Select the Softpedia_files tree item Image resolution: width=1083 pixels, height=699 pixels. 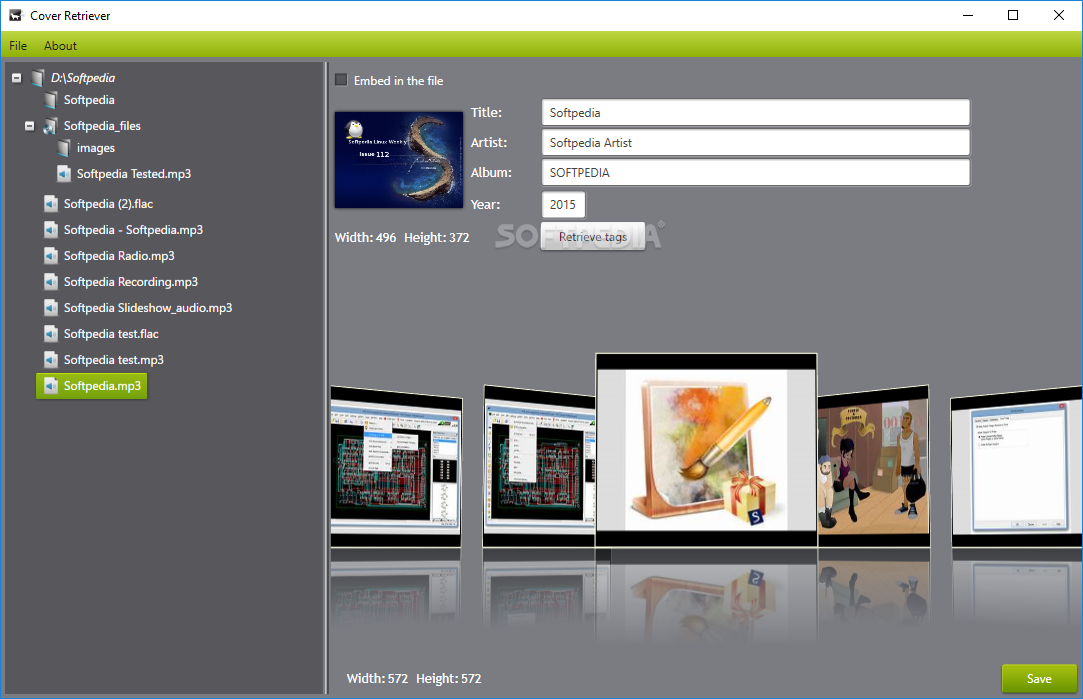[x=102, y=126]
